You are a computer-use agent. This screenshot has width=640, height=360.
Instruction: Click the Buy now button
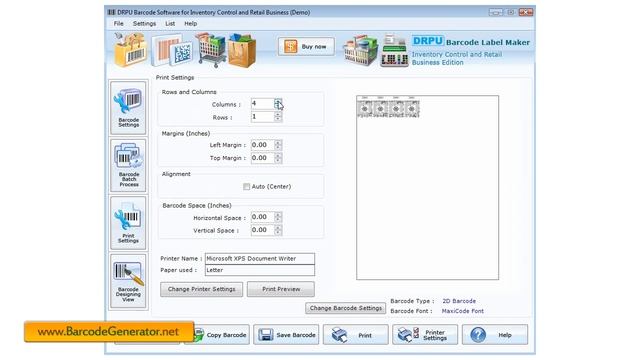306,47
